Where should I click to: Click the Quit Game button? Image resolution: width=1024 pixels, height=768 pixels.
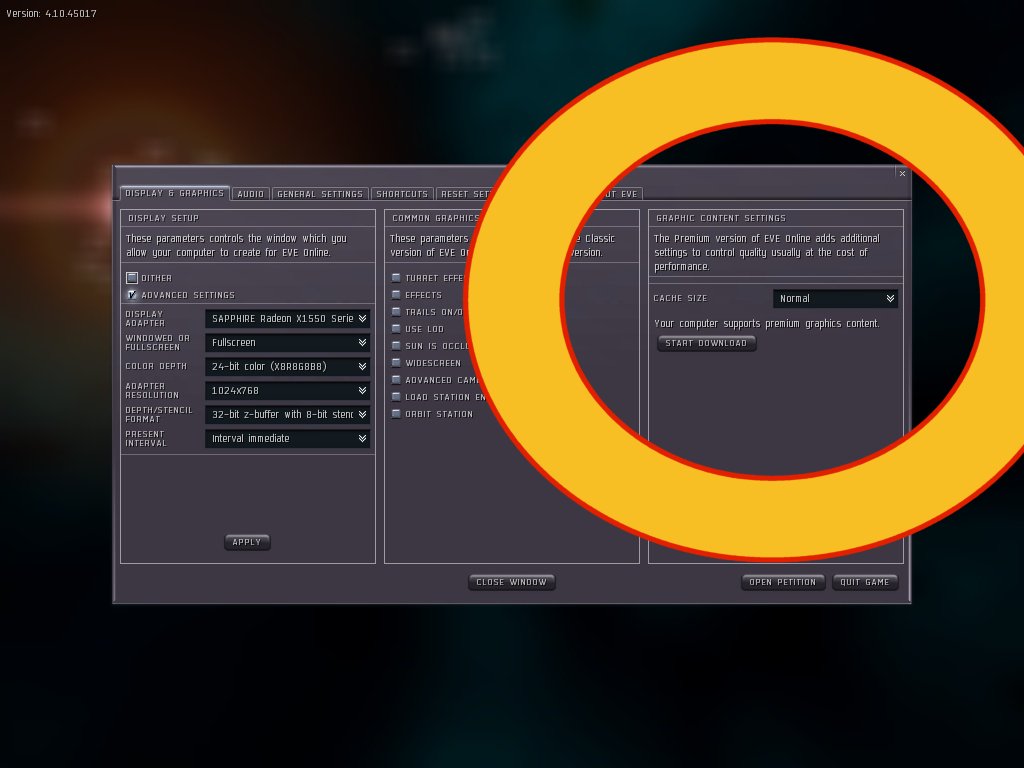point(865,582)
